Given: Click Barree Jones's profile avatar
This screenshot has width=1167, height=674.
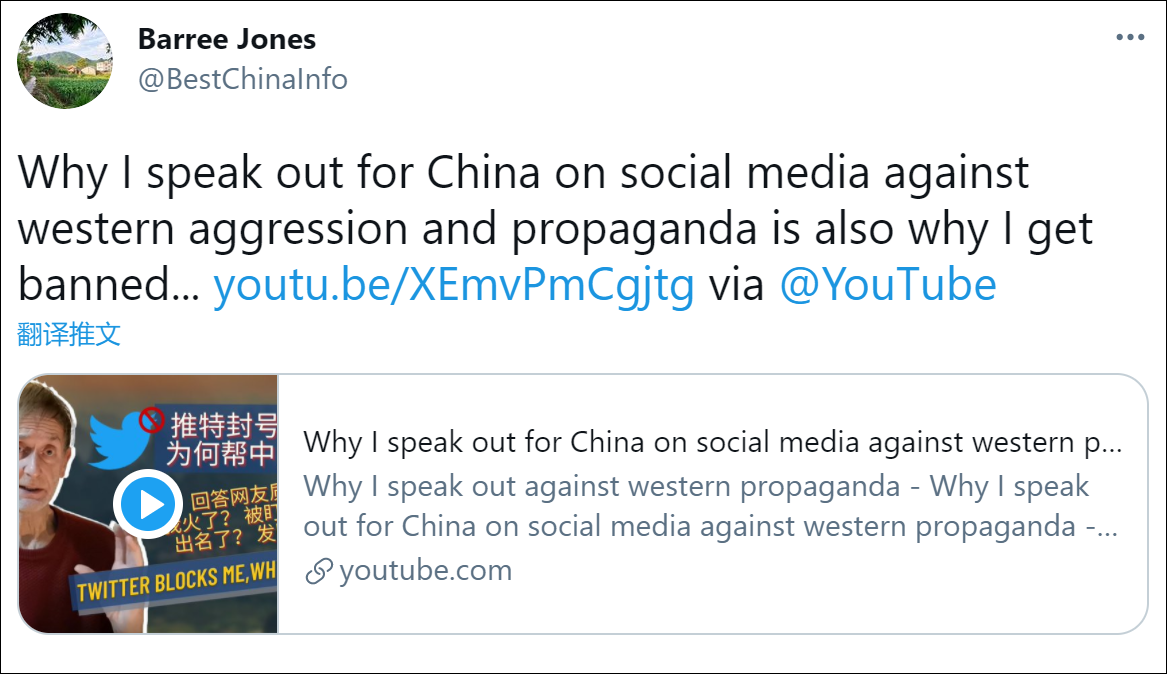Looking at the screenshot, I should point(65,62).
